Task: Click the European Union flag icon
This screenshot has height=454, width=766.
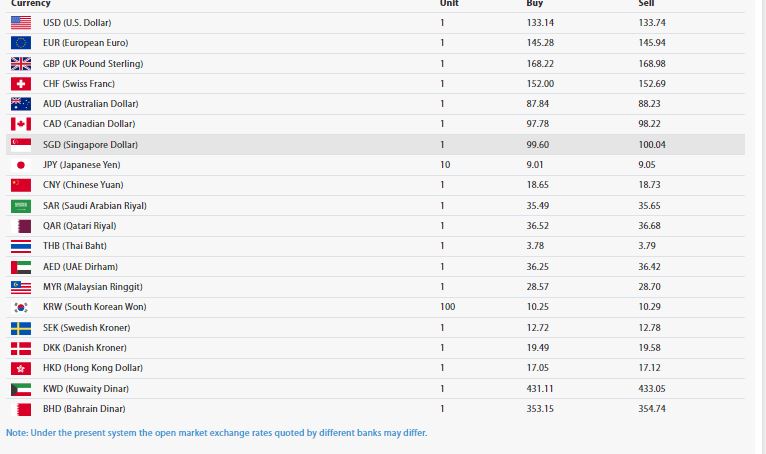Action: coord(21,43)
